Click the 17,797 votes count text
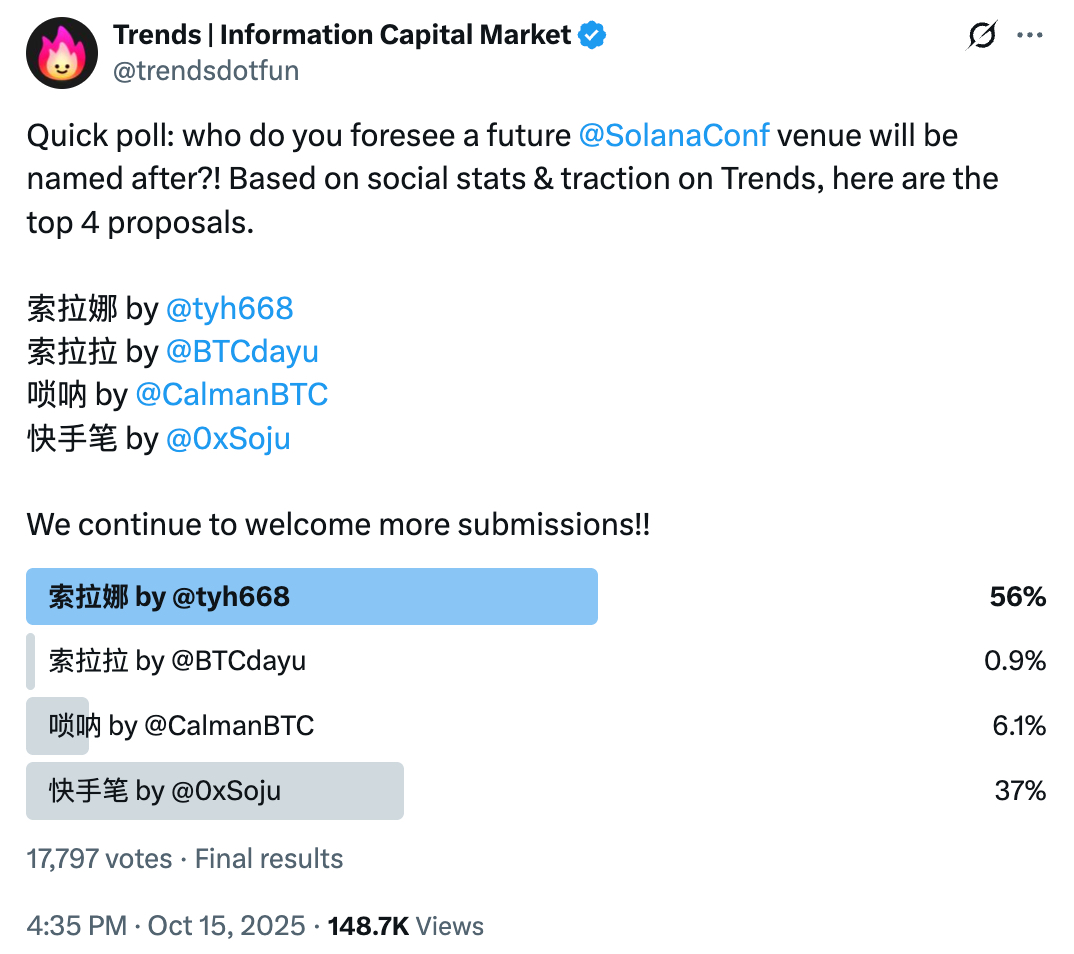Viewport: 1074px width, 954px height. point(99,859)
